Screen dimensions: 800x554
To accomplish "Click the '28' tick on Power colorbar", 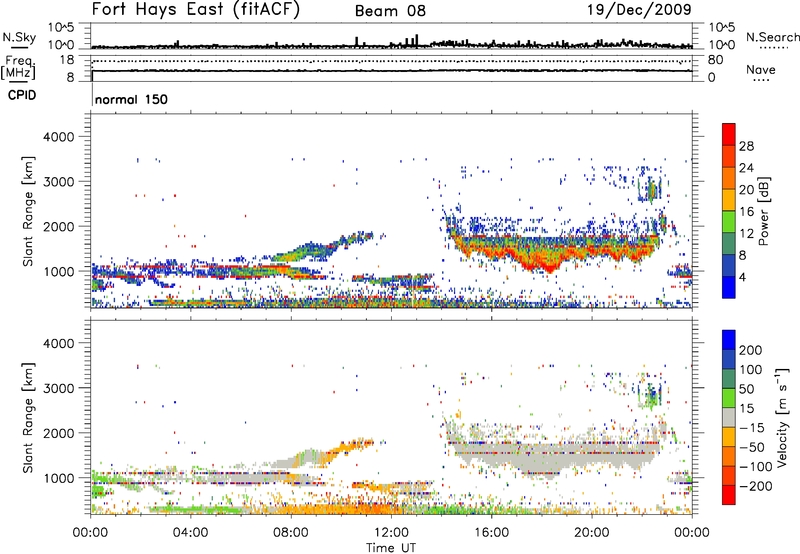I will pyautogui.click(x=746, y=146).
